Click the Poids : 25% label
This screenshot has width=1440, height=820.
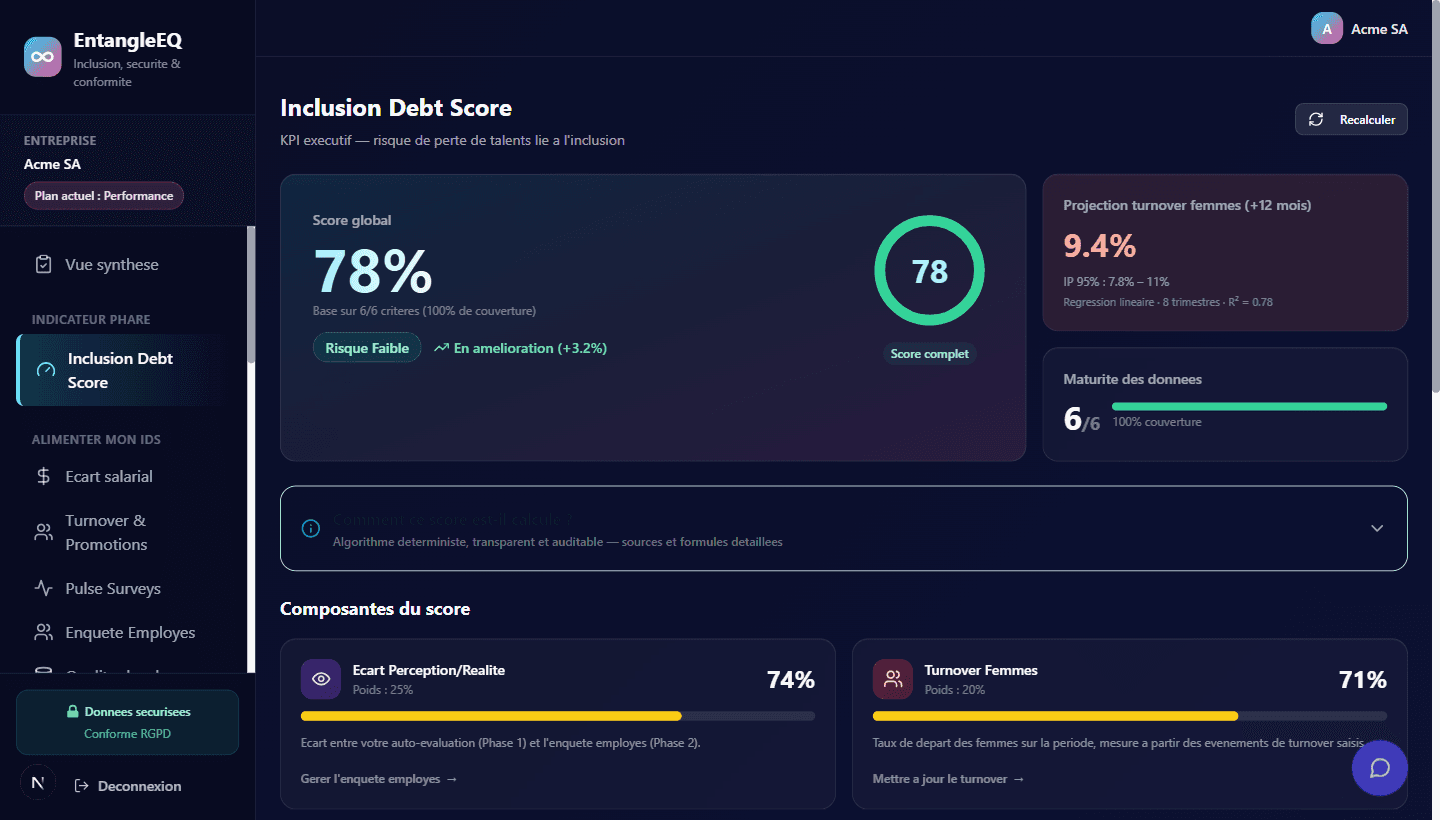(383, 690)
